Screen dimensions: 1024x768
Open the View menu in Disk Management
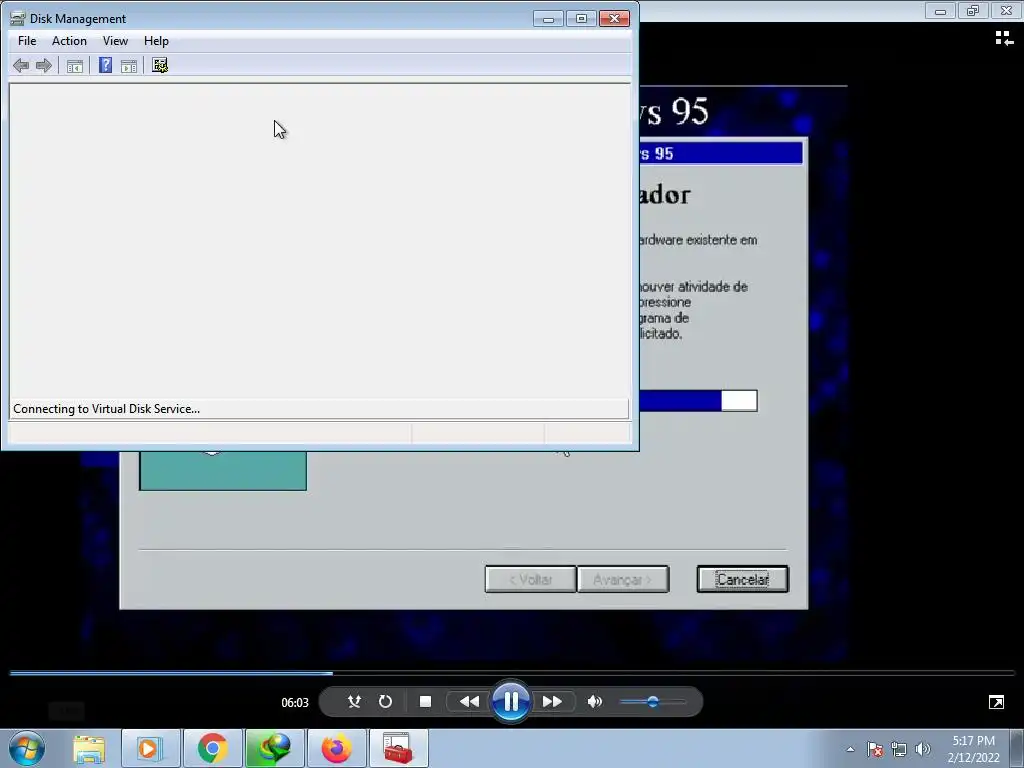(x=115, y=40)
